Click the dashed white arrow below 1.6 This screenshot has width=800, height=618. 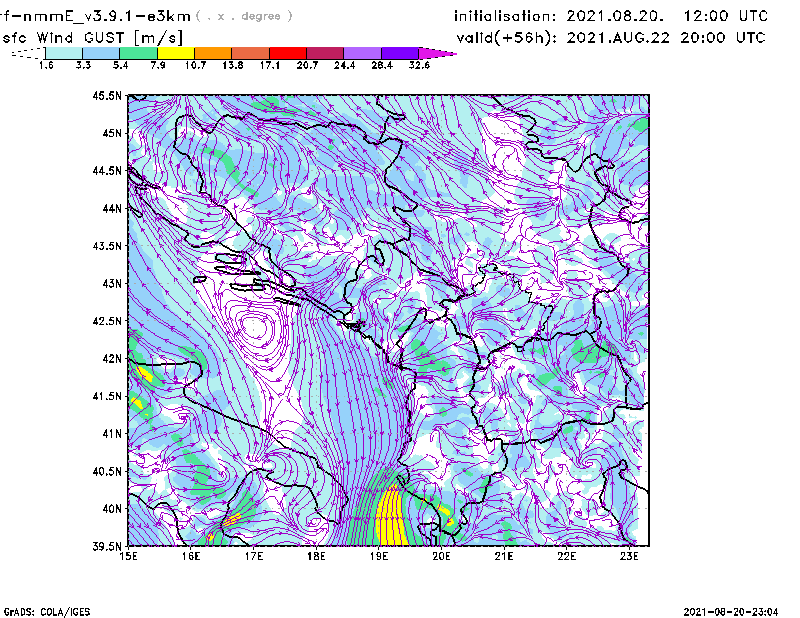28,53
